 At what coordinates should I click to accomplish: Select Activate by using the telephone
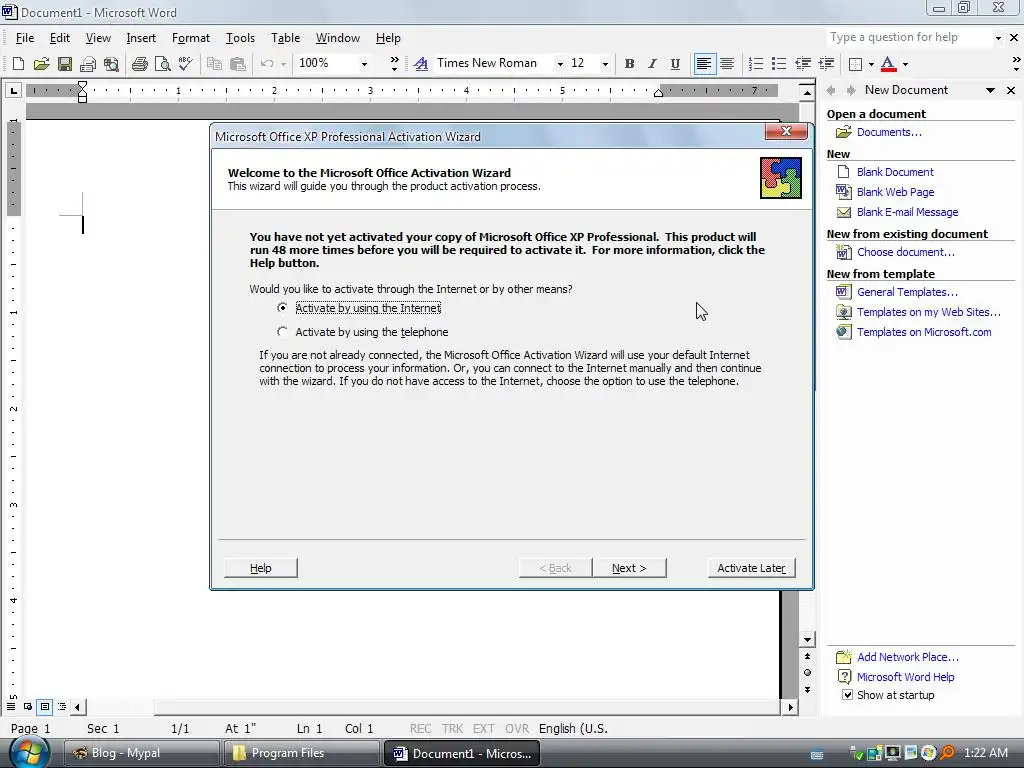pyautogui.click(x=362, y=332)
